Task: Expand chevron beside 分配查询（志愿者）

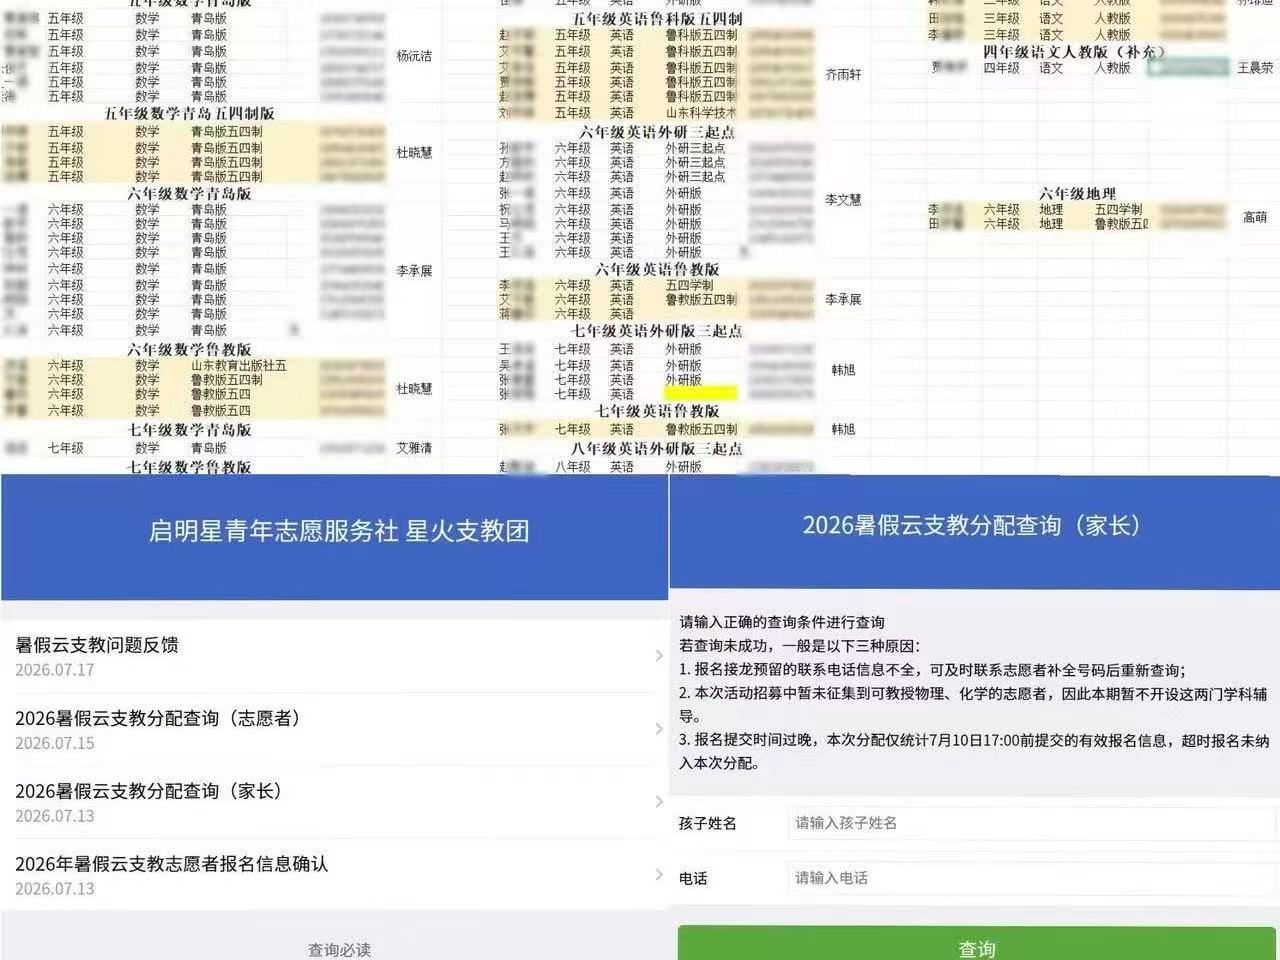Action: 658,729
